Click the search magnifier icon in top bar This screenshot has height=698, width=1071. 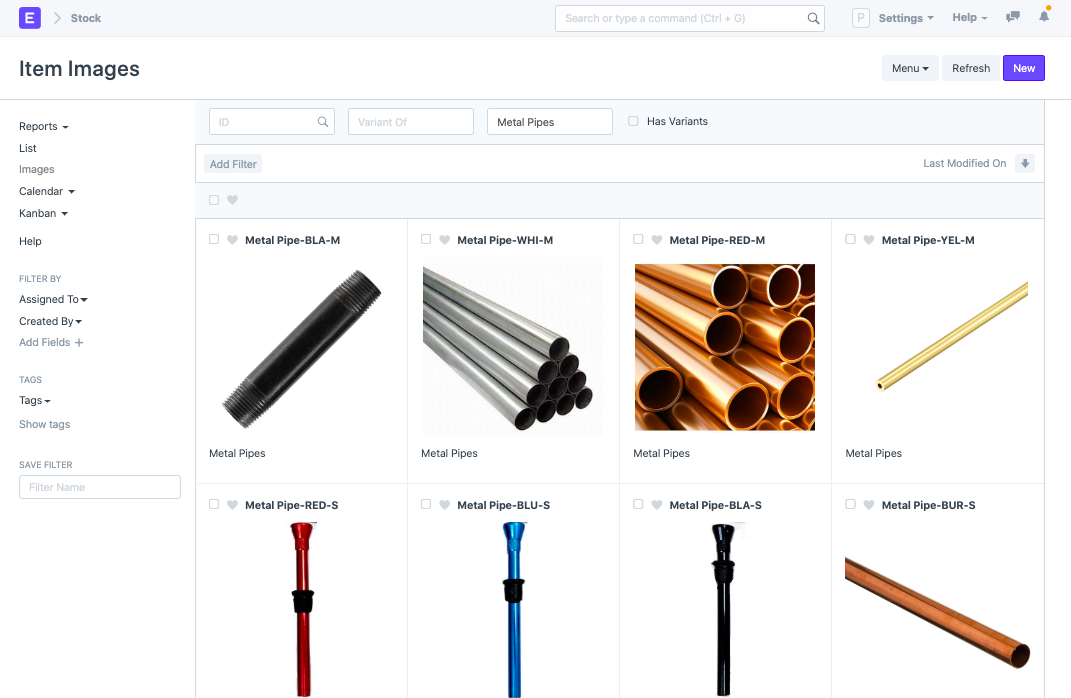point(813,18)
